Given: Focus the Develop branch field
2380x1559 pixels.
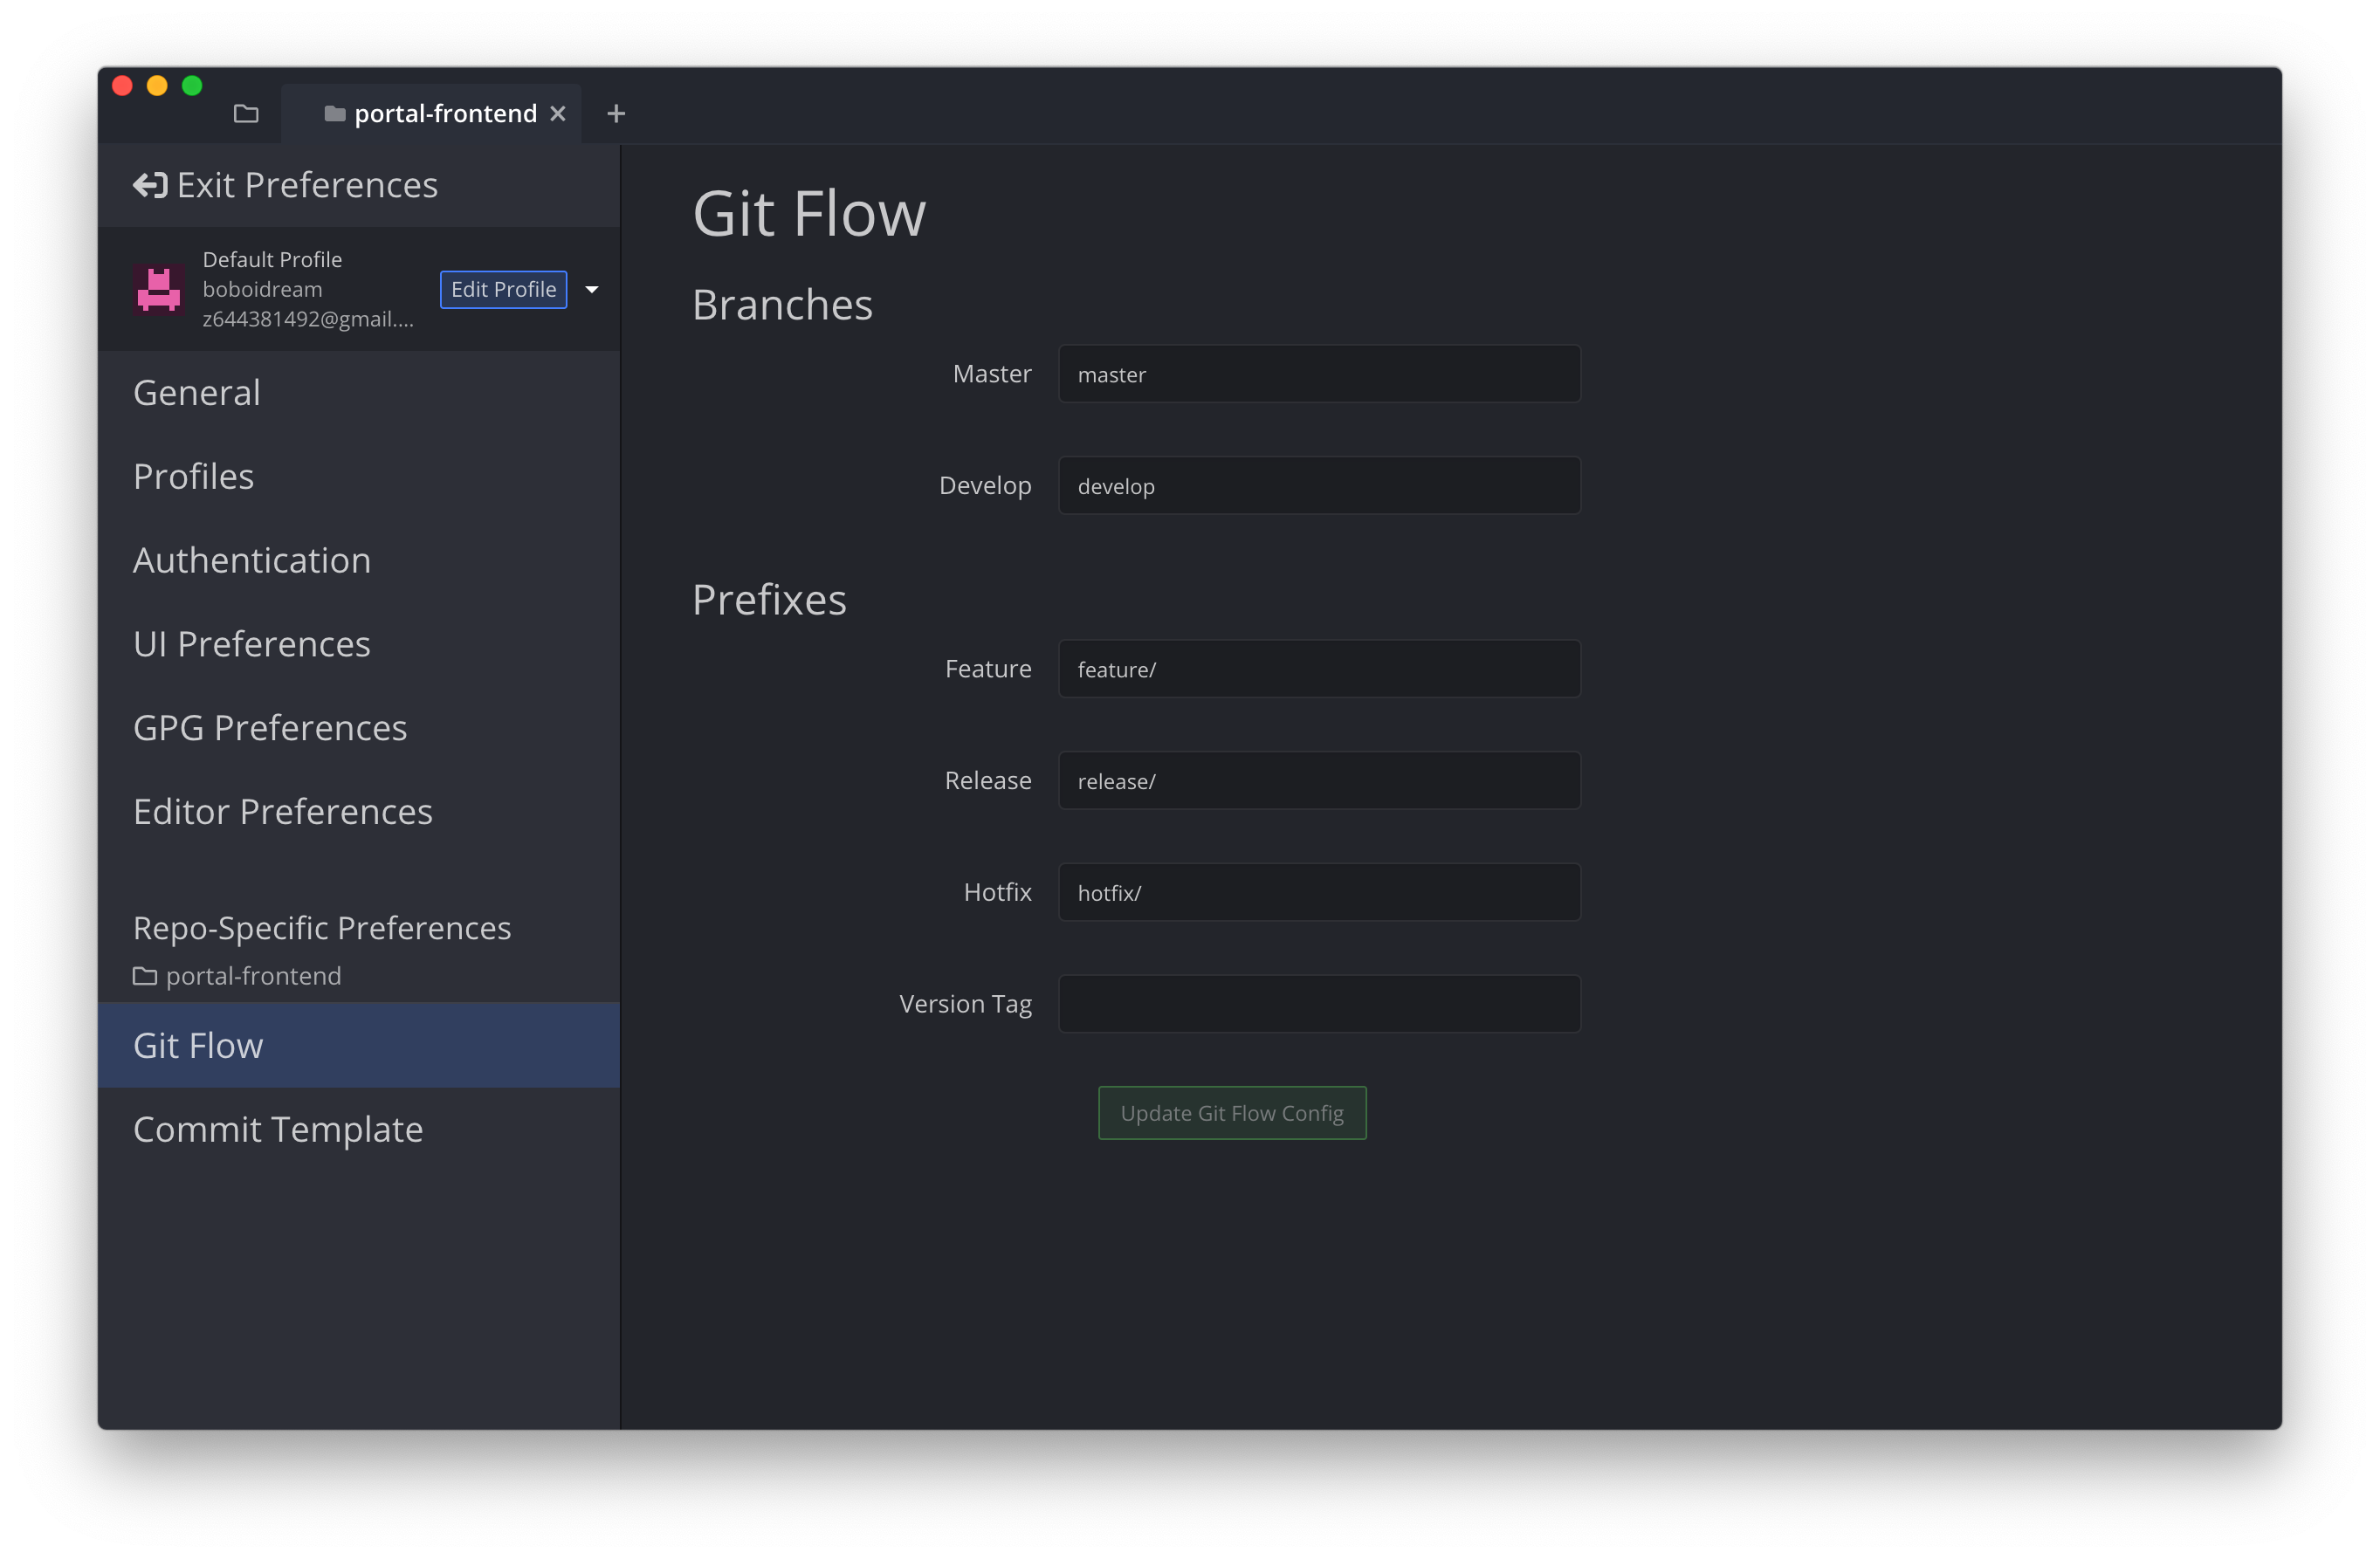Looking at the screenshot, I should [x=1318, y=486].
